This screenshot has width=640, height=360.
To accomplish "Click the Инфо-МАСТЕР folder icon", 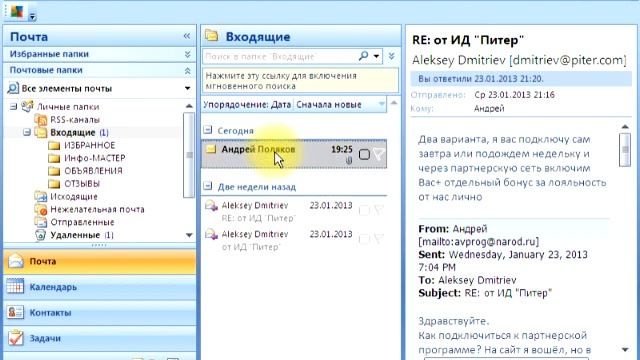I will pos(54,158).
